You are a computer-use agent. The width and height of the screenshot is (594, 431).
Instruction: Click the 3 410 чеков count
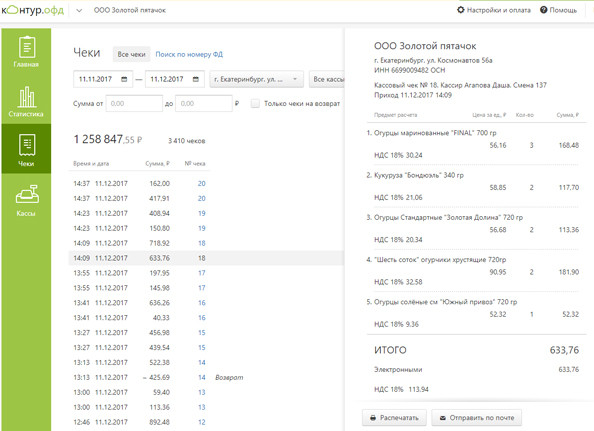coord(187,141)
